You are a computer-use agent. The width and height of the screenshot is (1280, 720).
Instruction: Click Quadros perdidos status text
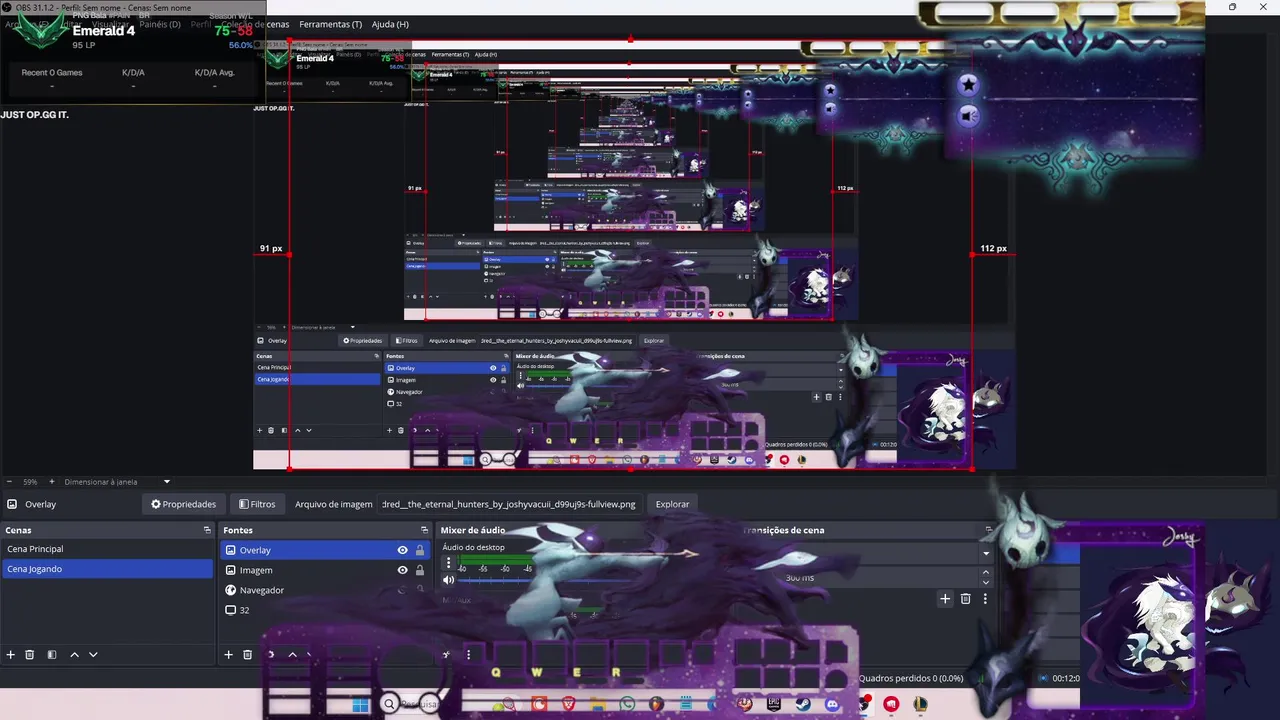point(911,678)
